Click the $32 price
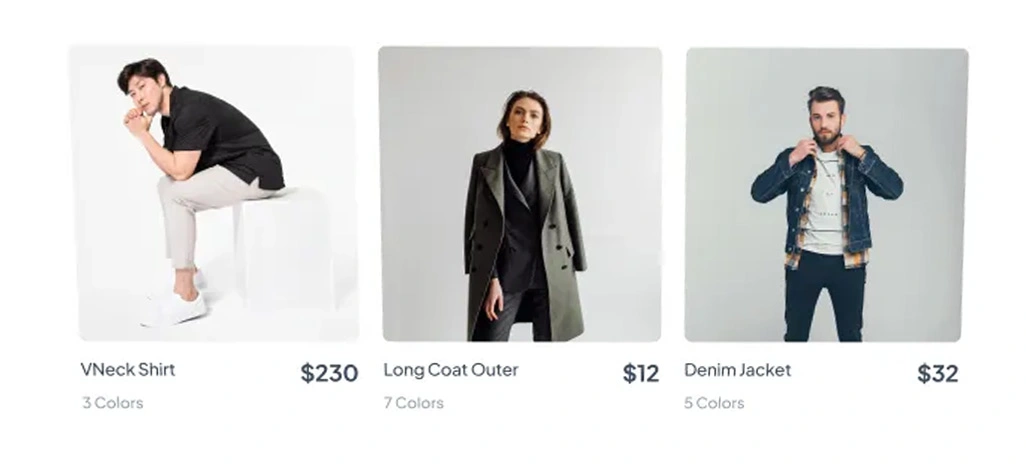This screenshot has height=466, width=1026. pyautogui.click(x=937, y=373)
